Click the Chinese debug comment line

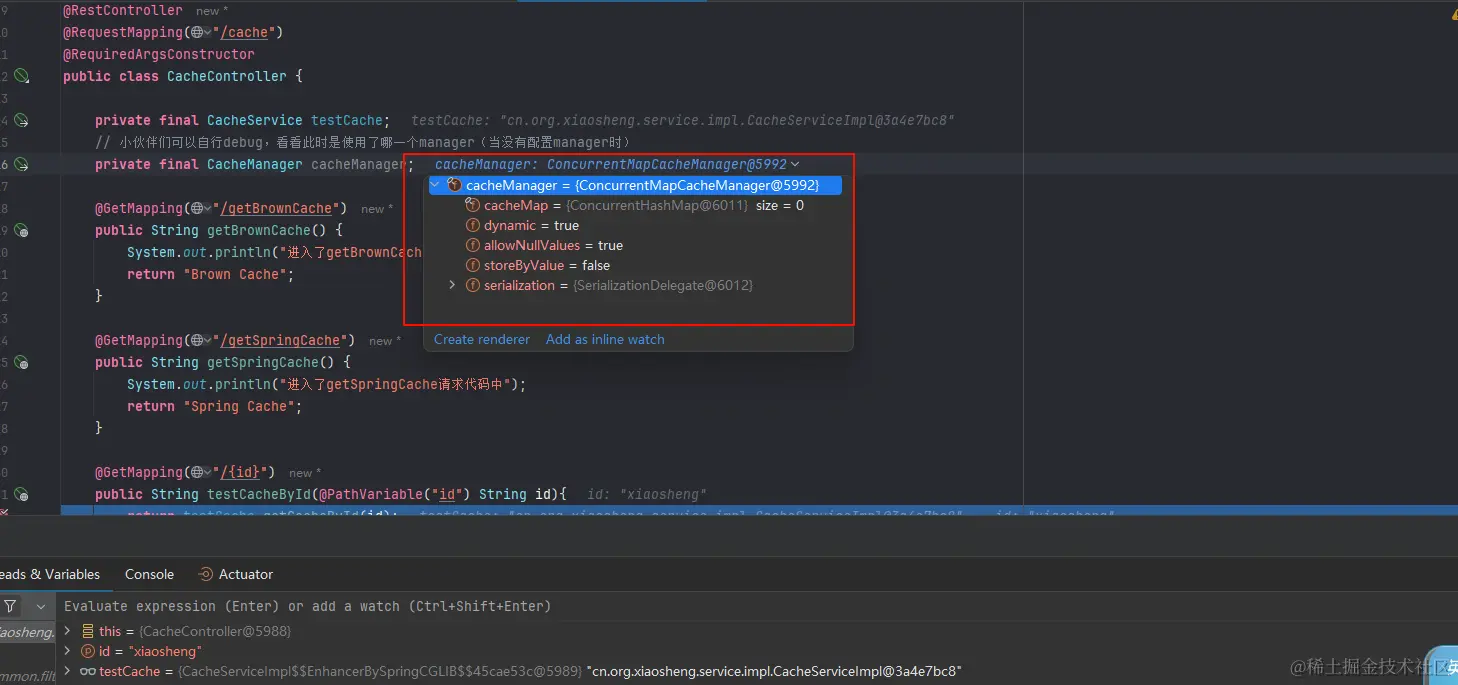pyautogui.click(x=363, y=142)
